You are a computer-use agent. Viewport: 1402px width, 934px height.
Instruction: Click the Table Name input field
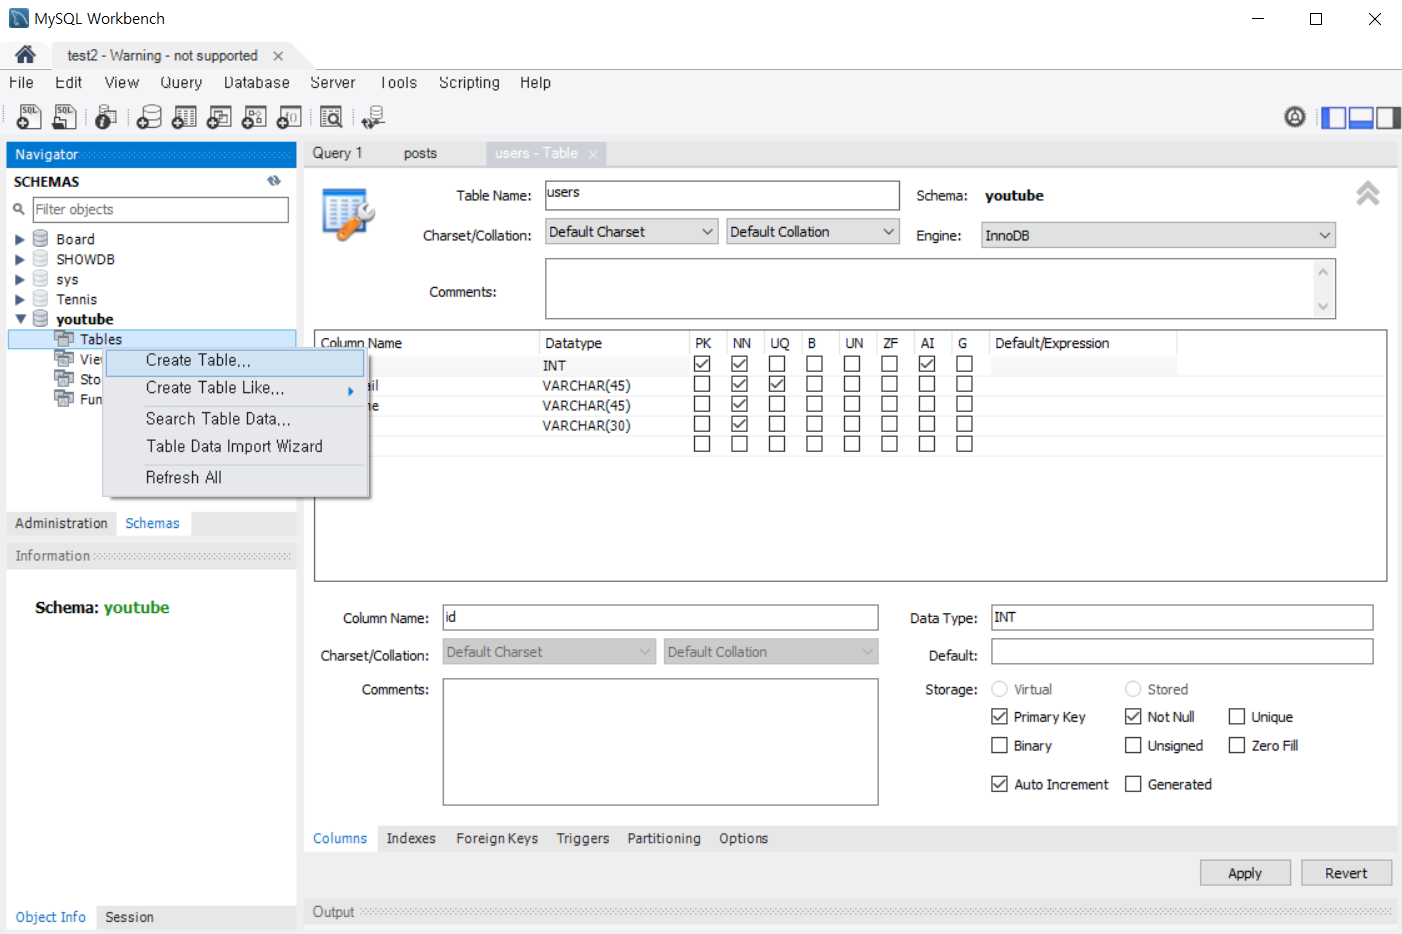[x=722, y=195]
